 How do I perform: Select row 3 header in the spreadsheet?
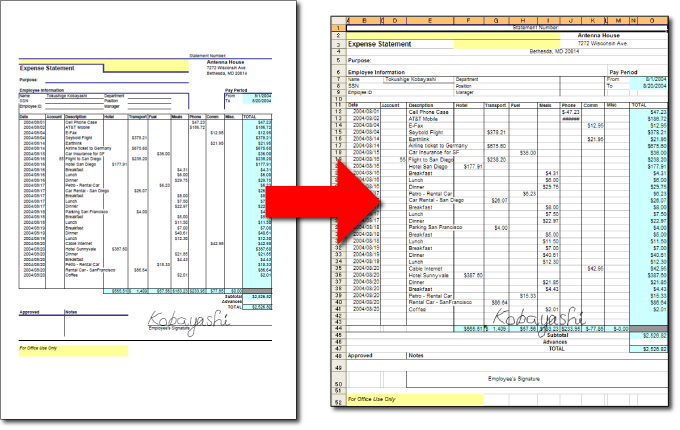[338, 44]
